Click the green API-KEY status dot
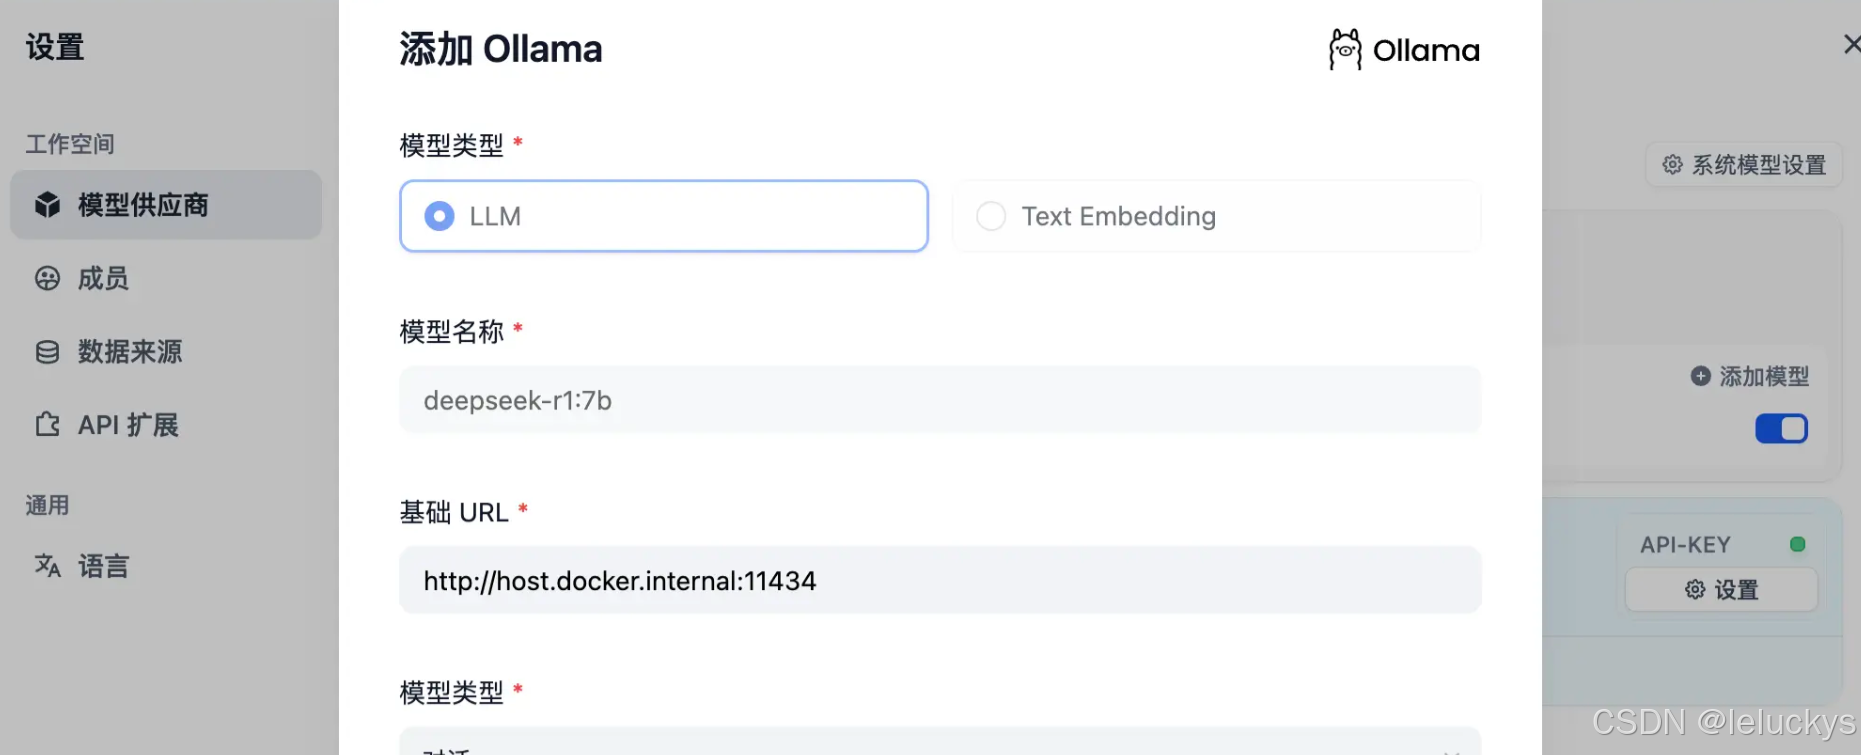 click(x=1797, y=544)
